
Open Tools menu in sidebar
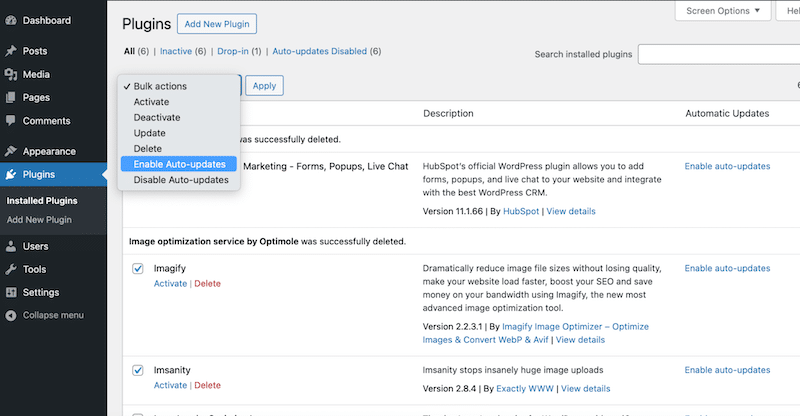(x=34, y=270)
